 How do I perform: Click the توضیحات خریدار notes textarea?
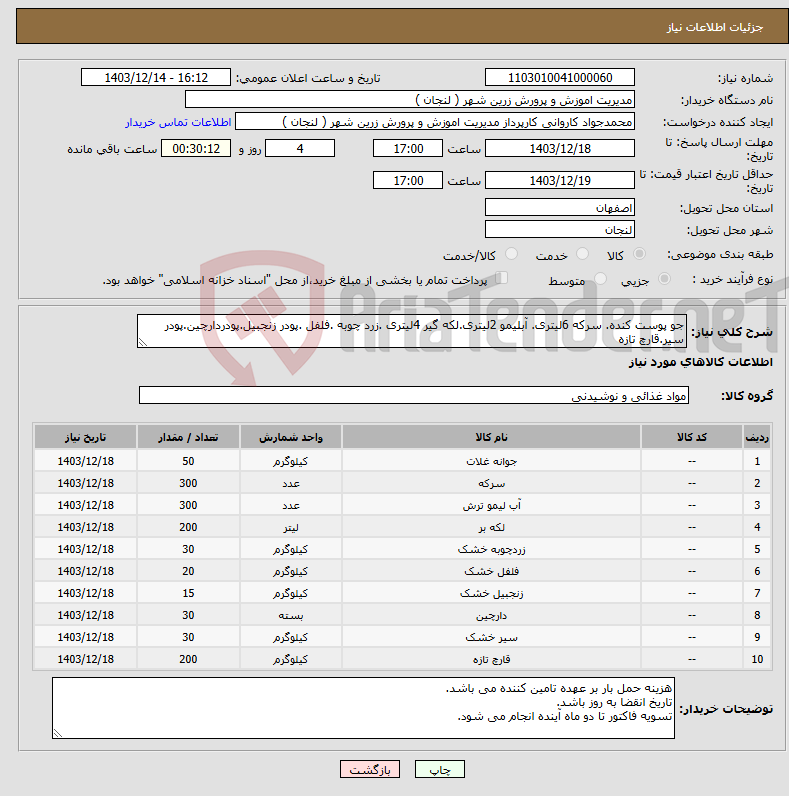tap(363, 708)
